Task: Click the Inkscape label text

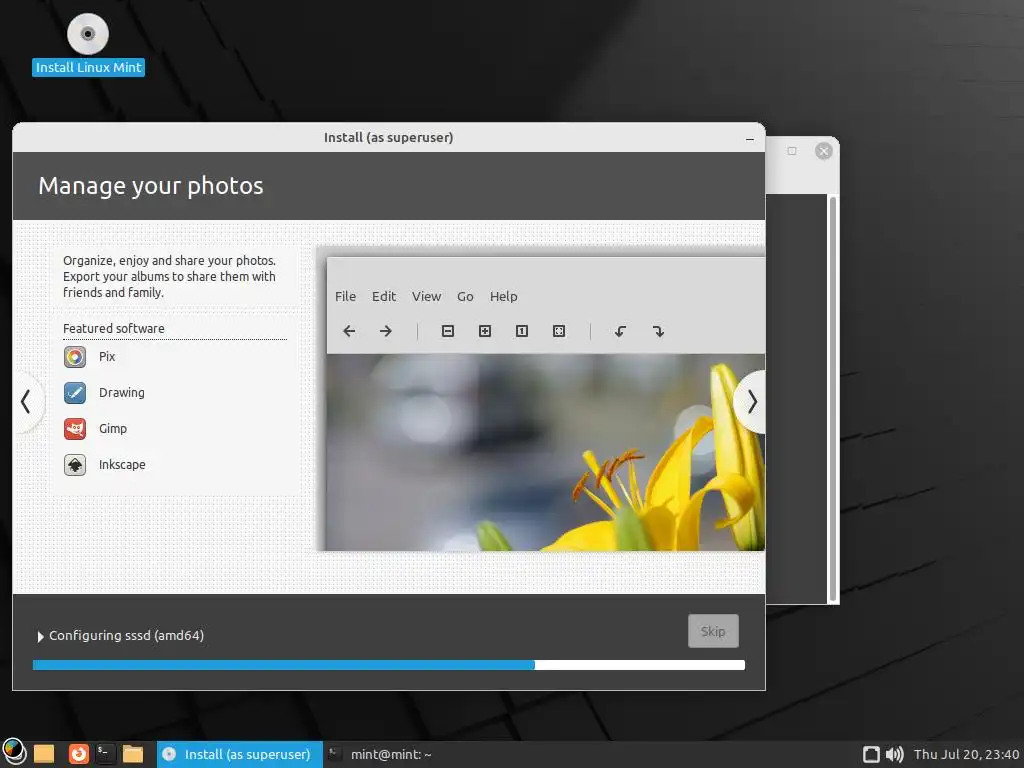Action: coord(122,464)
